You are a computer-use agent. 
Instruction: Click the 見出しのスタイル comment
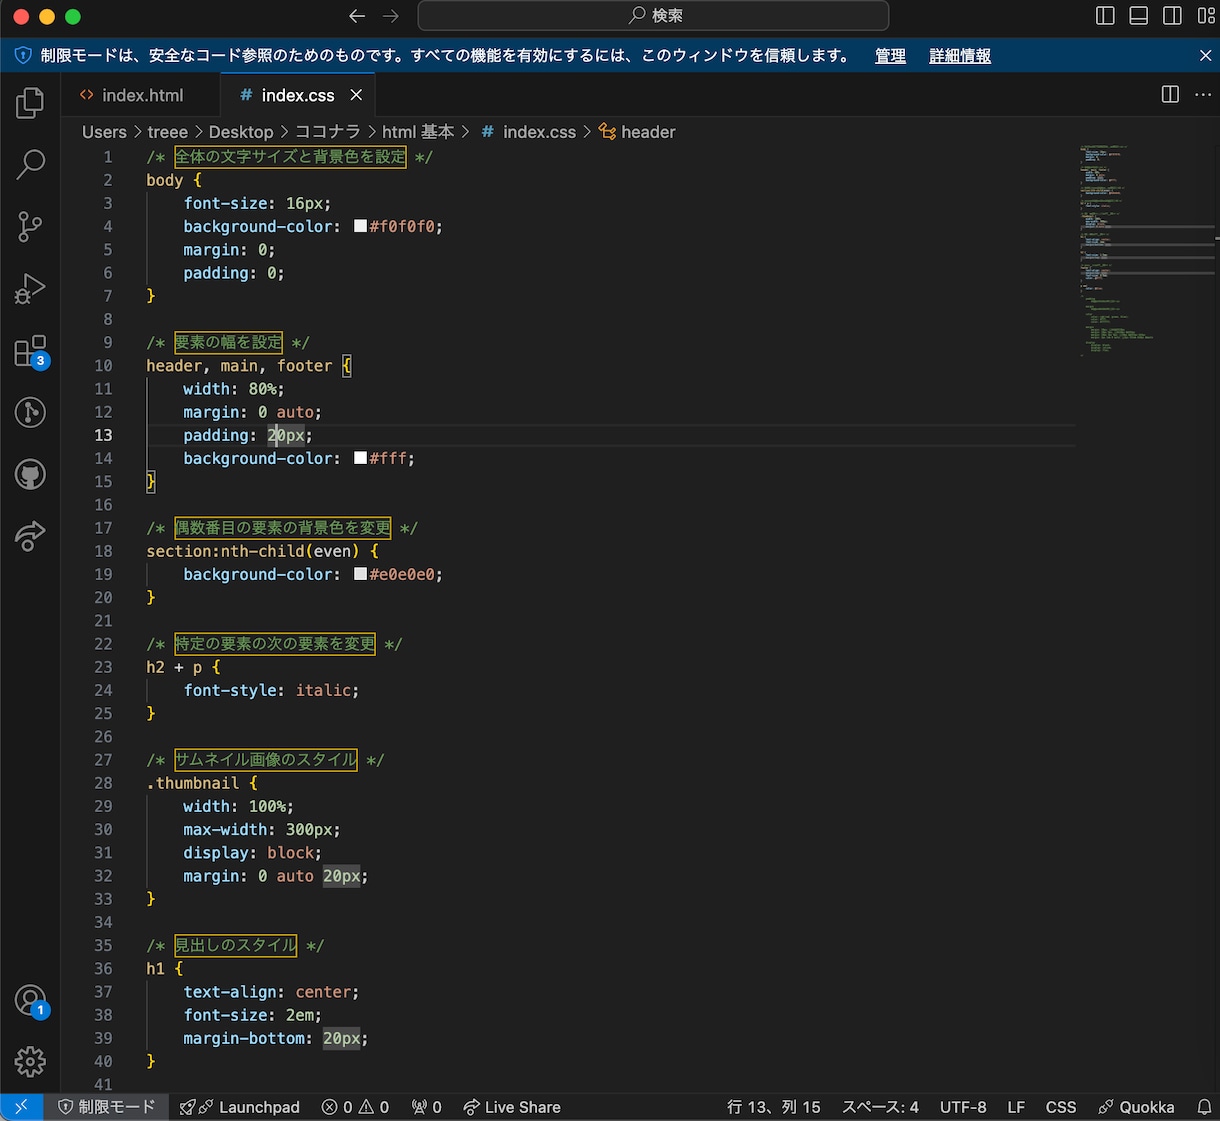point(236,945)
